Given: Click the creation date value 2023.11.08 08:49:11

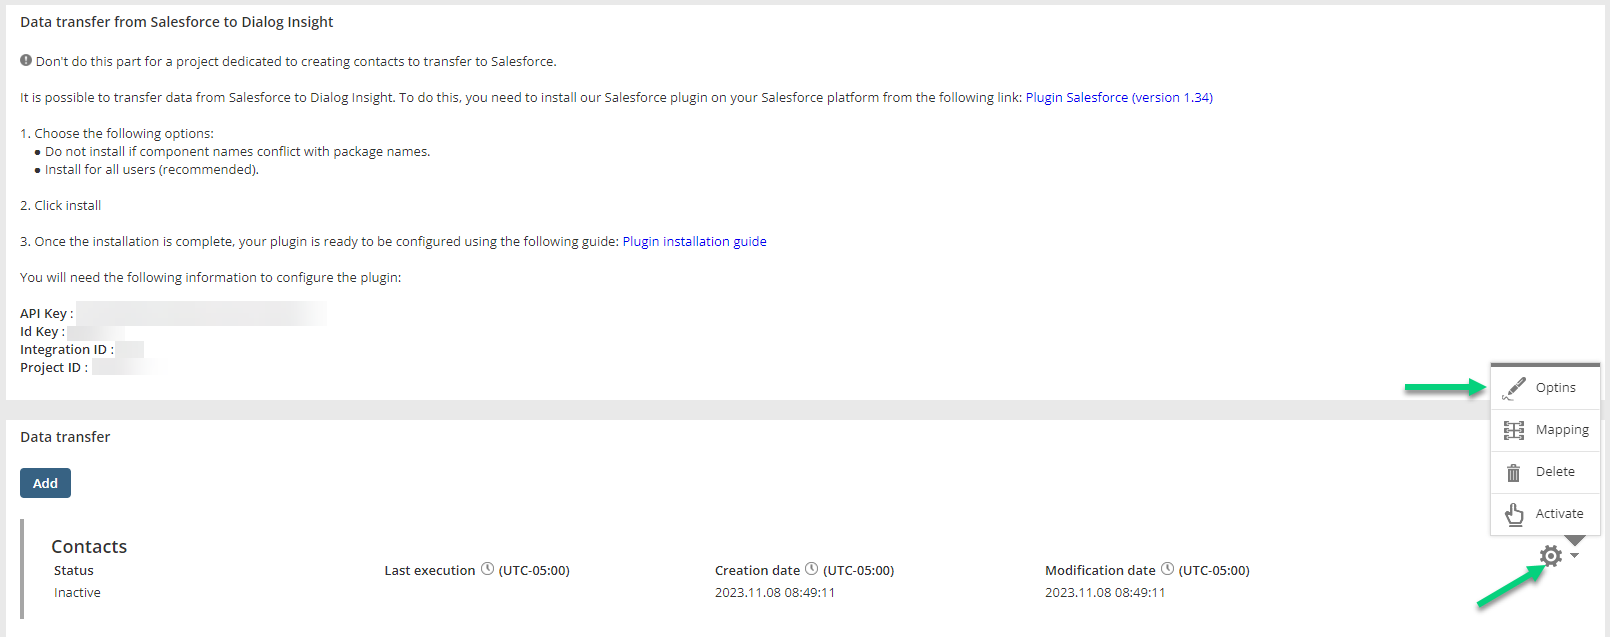Looking at the screenshot, I should (x=775, y=593).
